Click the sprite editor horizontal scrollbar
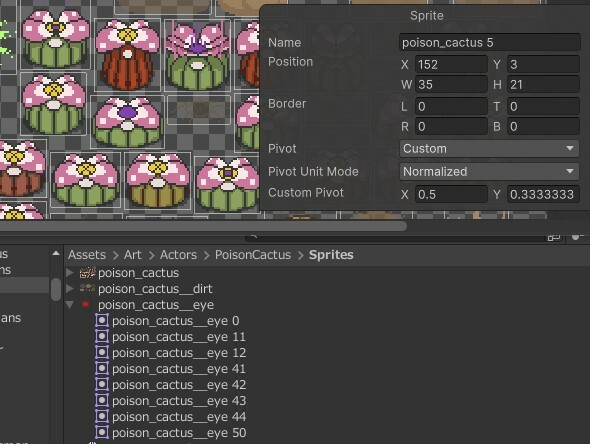This screenshot has height=444, width=590. [x=203, y=226]
